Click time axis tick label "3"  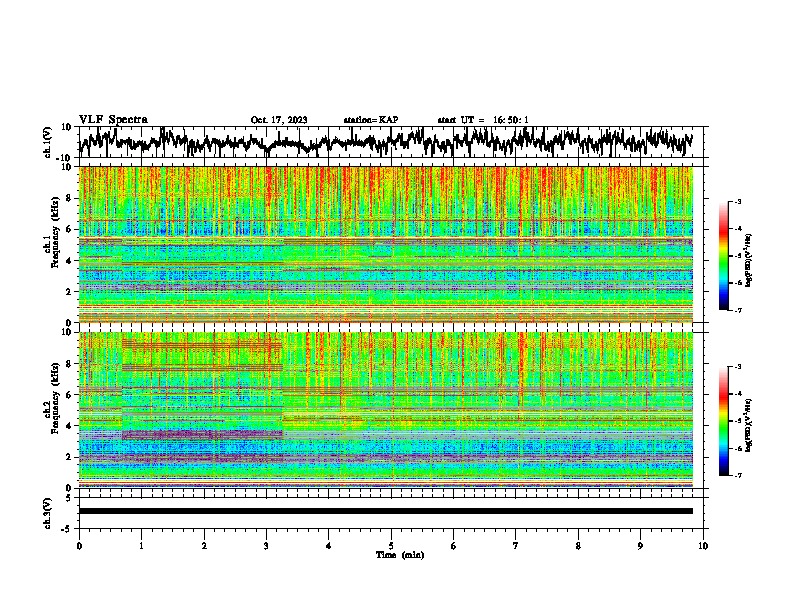click(266, 546)
